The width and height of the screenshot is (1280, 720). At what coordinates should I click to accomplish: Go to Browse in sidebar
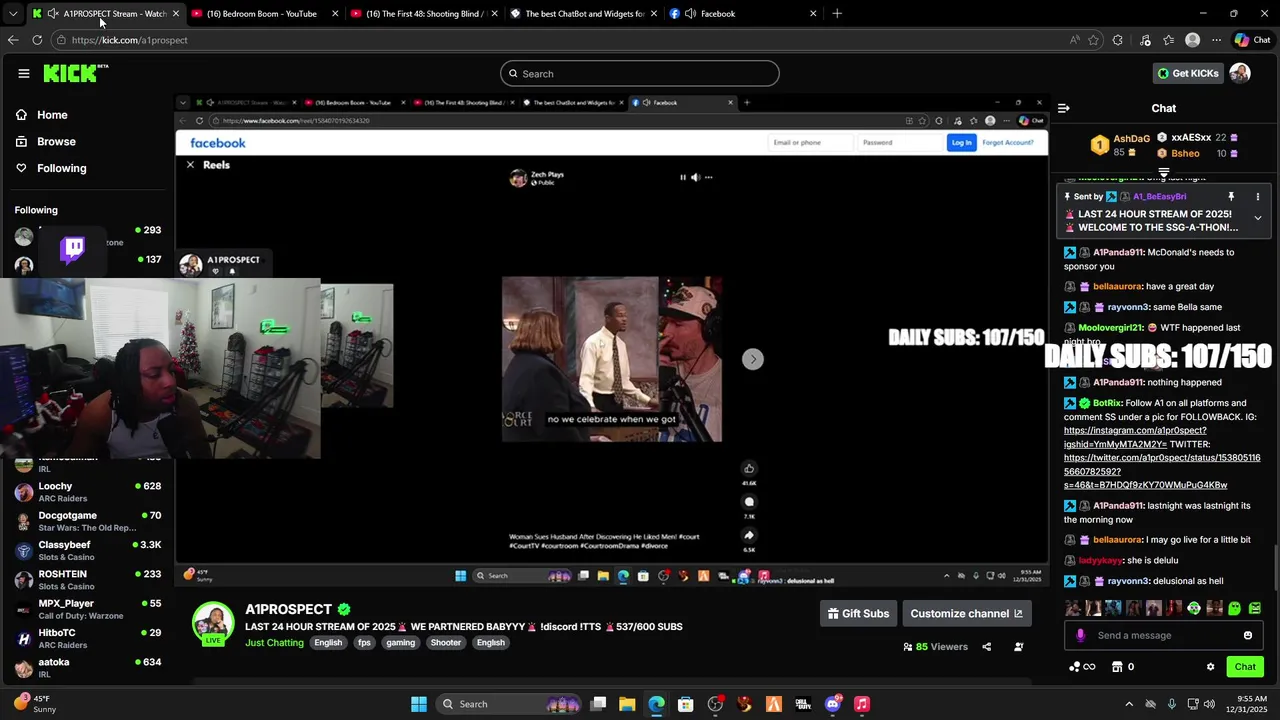click(x=46, y=142)
